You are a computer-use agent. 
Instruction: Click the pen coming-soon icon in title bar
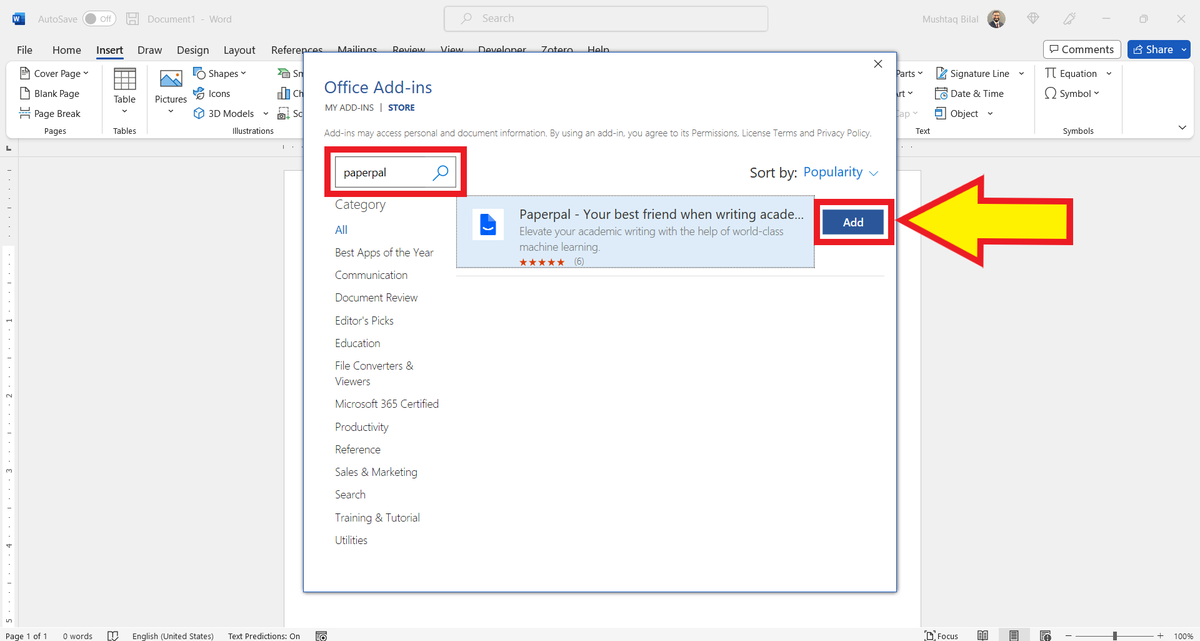1069,19
